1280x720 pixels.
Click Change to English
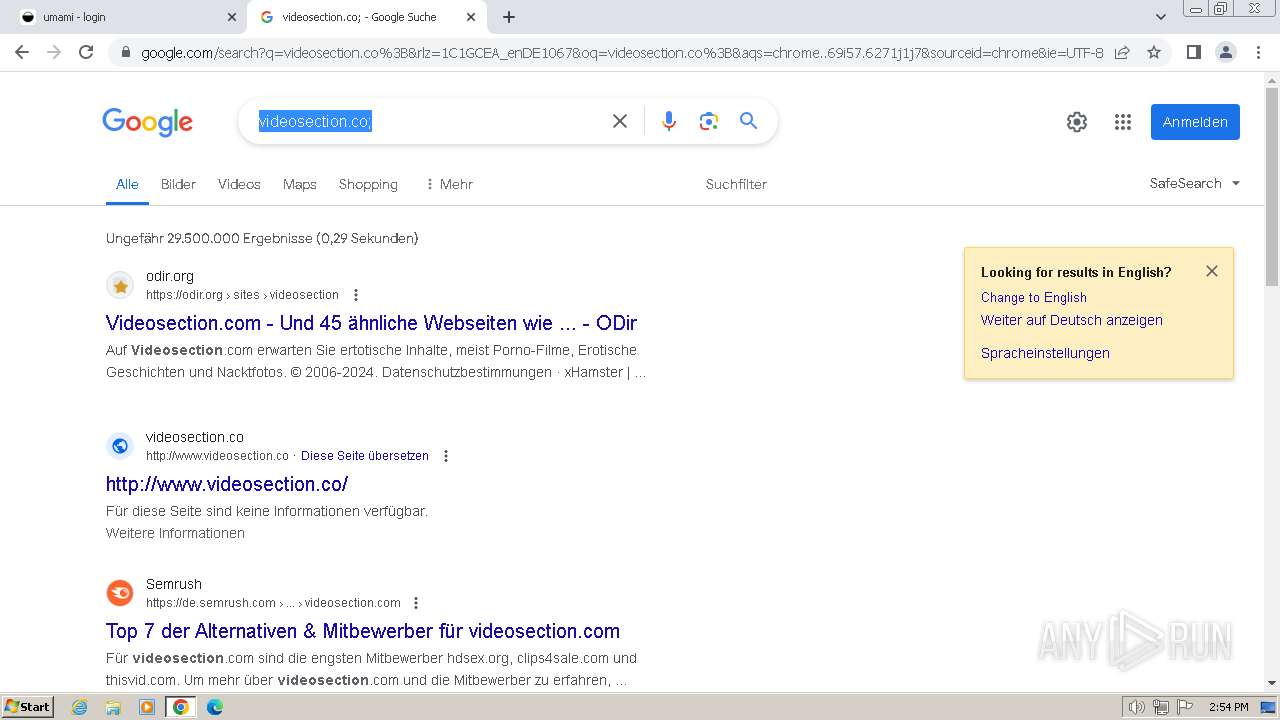[1034, 297]
